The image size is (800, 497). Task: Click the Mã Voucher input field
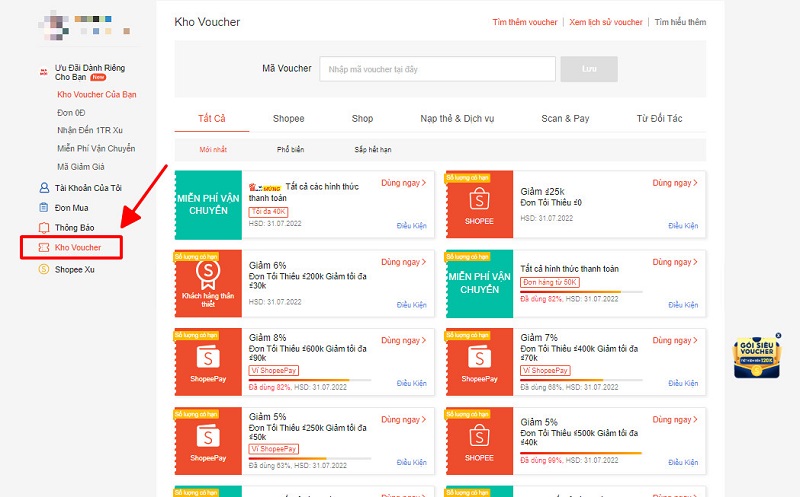pyautogui.click(x=437, y=68)
